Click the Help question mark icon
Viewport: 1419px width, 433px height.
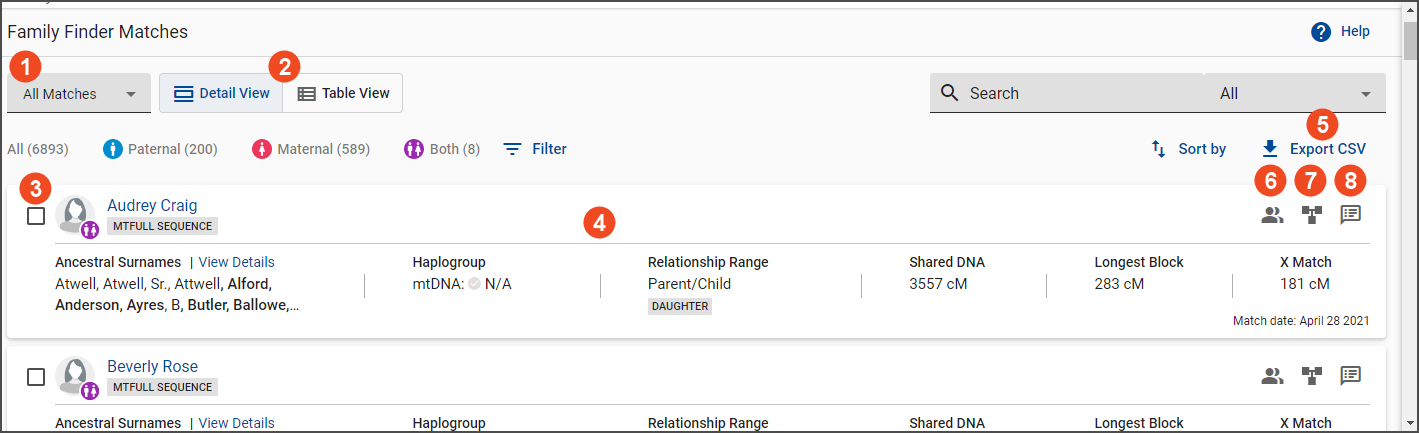(1321, 32)
